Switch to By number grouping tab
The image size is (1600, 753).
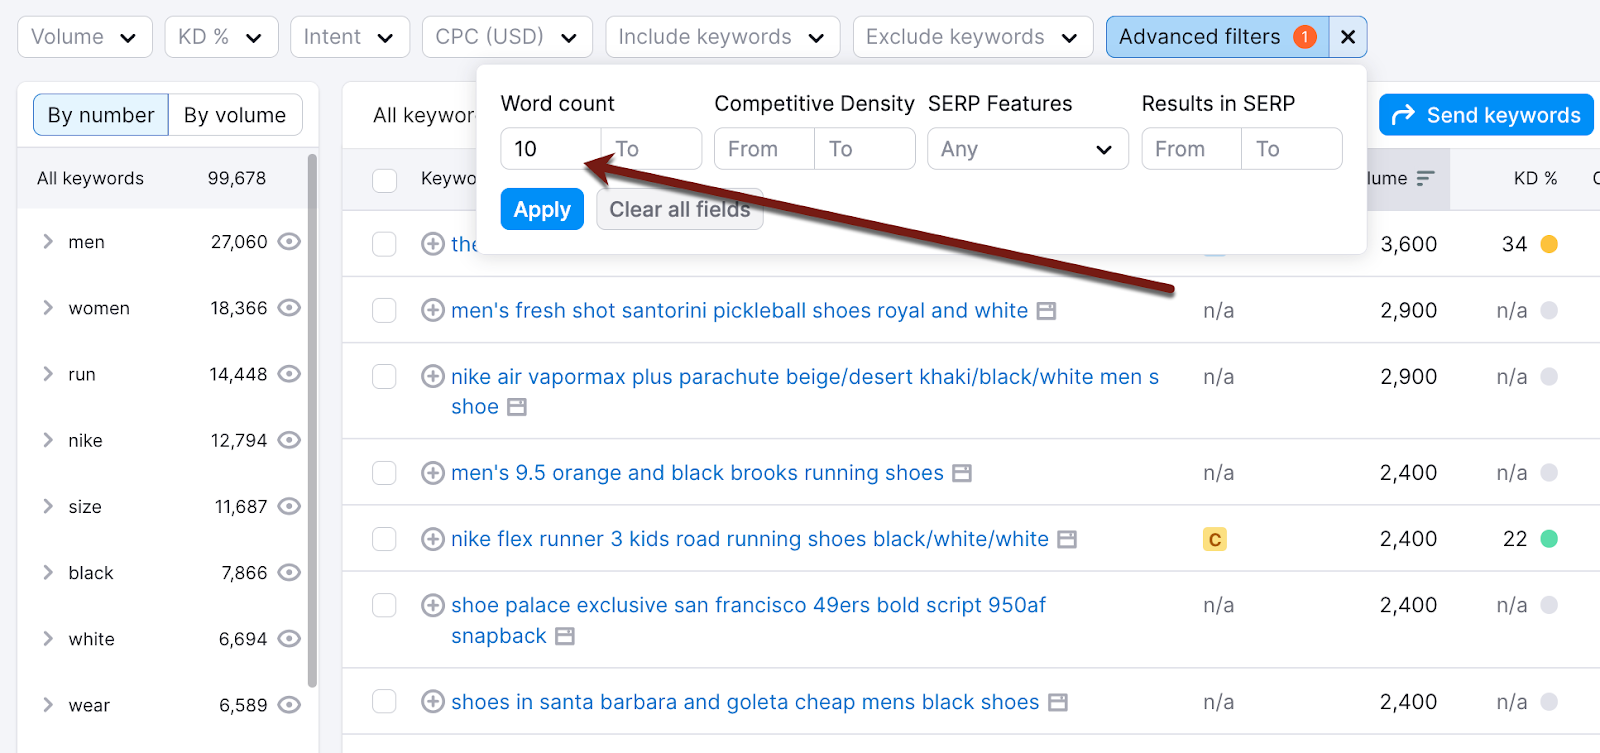click(x=101, y=115)
